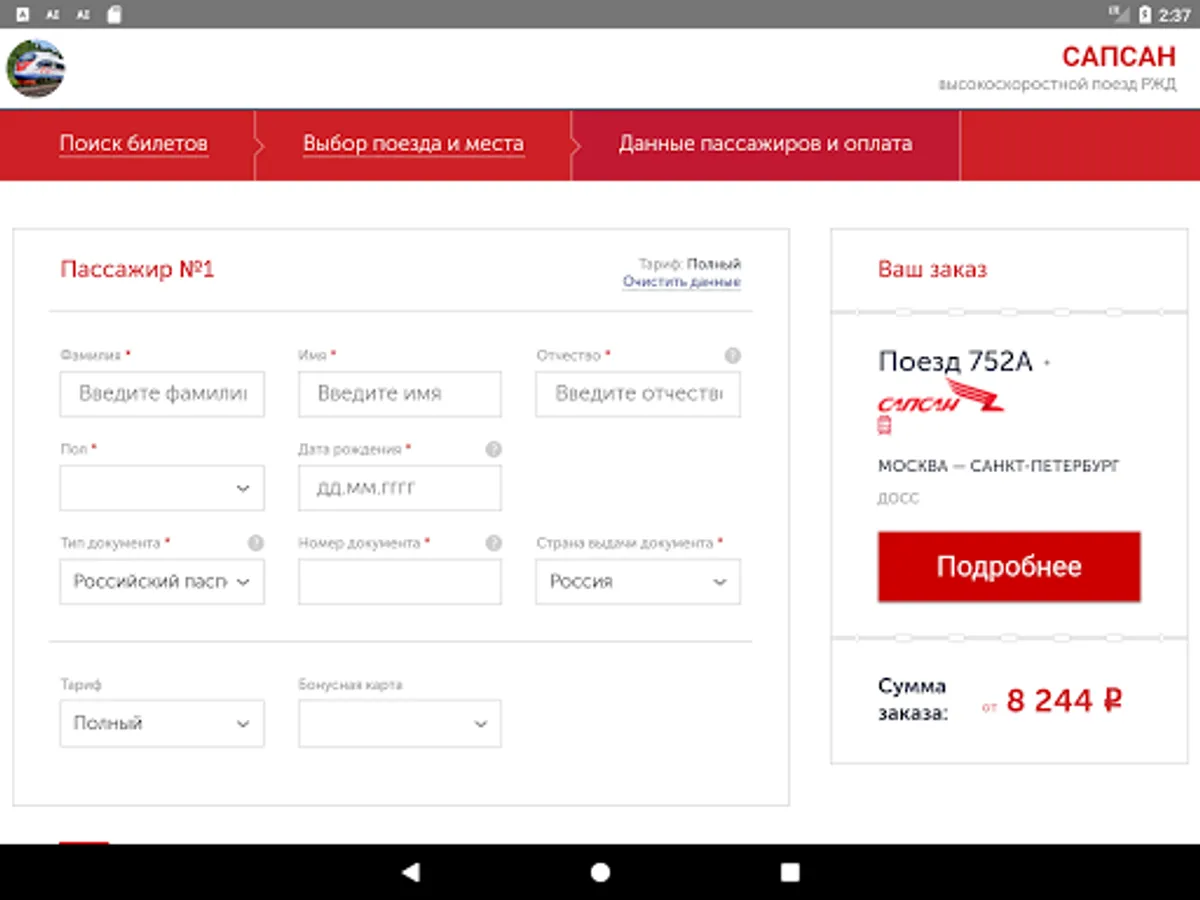Focus the Имя input field
The image size is (1200, 900).
click(400, 394)
